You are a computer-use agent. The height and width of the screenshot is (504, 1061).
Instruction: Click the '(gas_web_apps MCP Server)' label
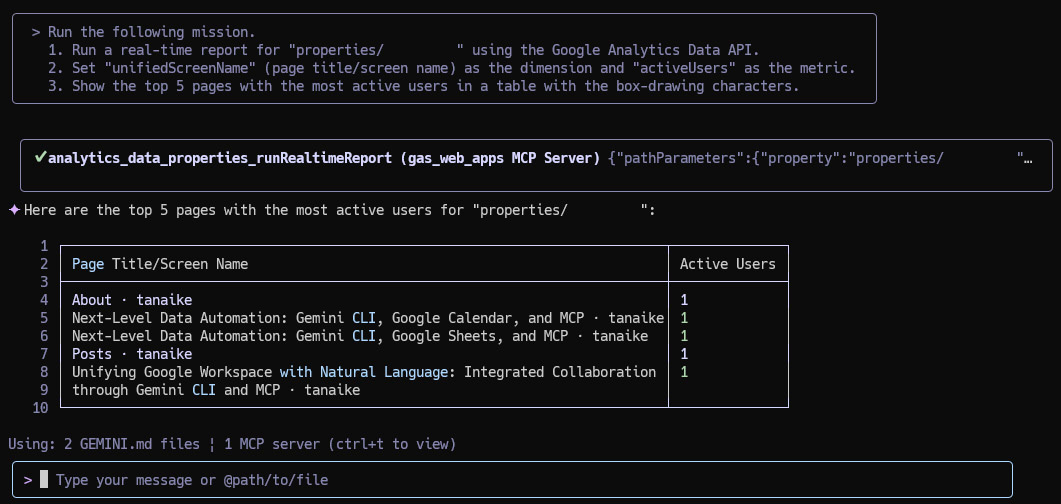pyautogui.click(x=500, y=158)
